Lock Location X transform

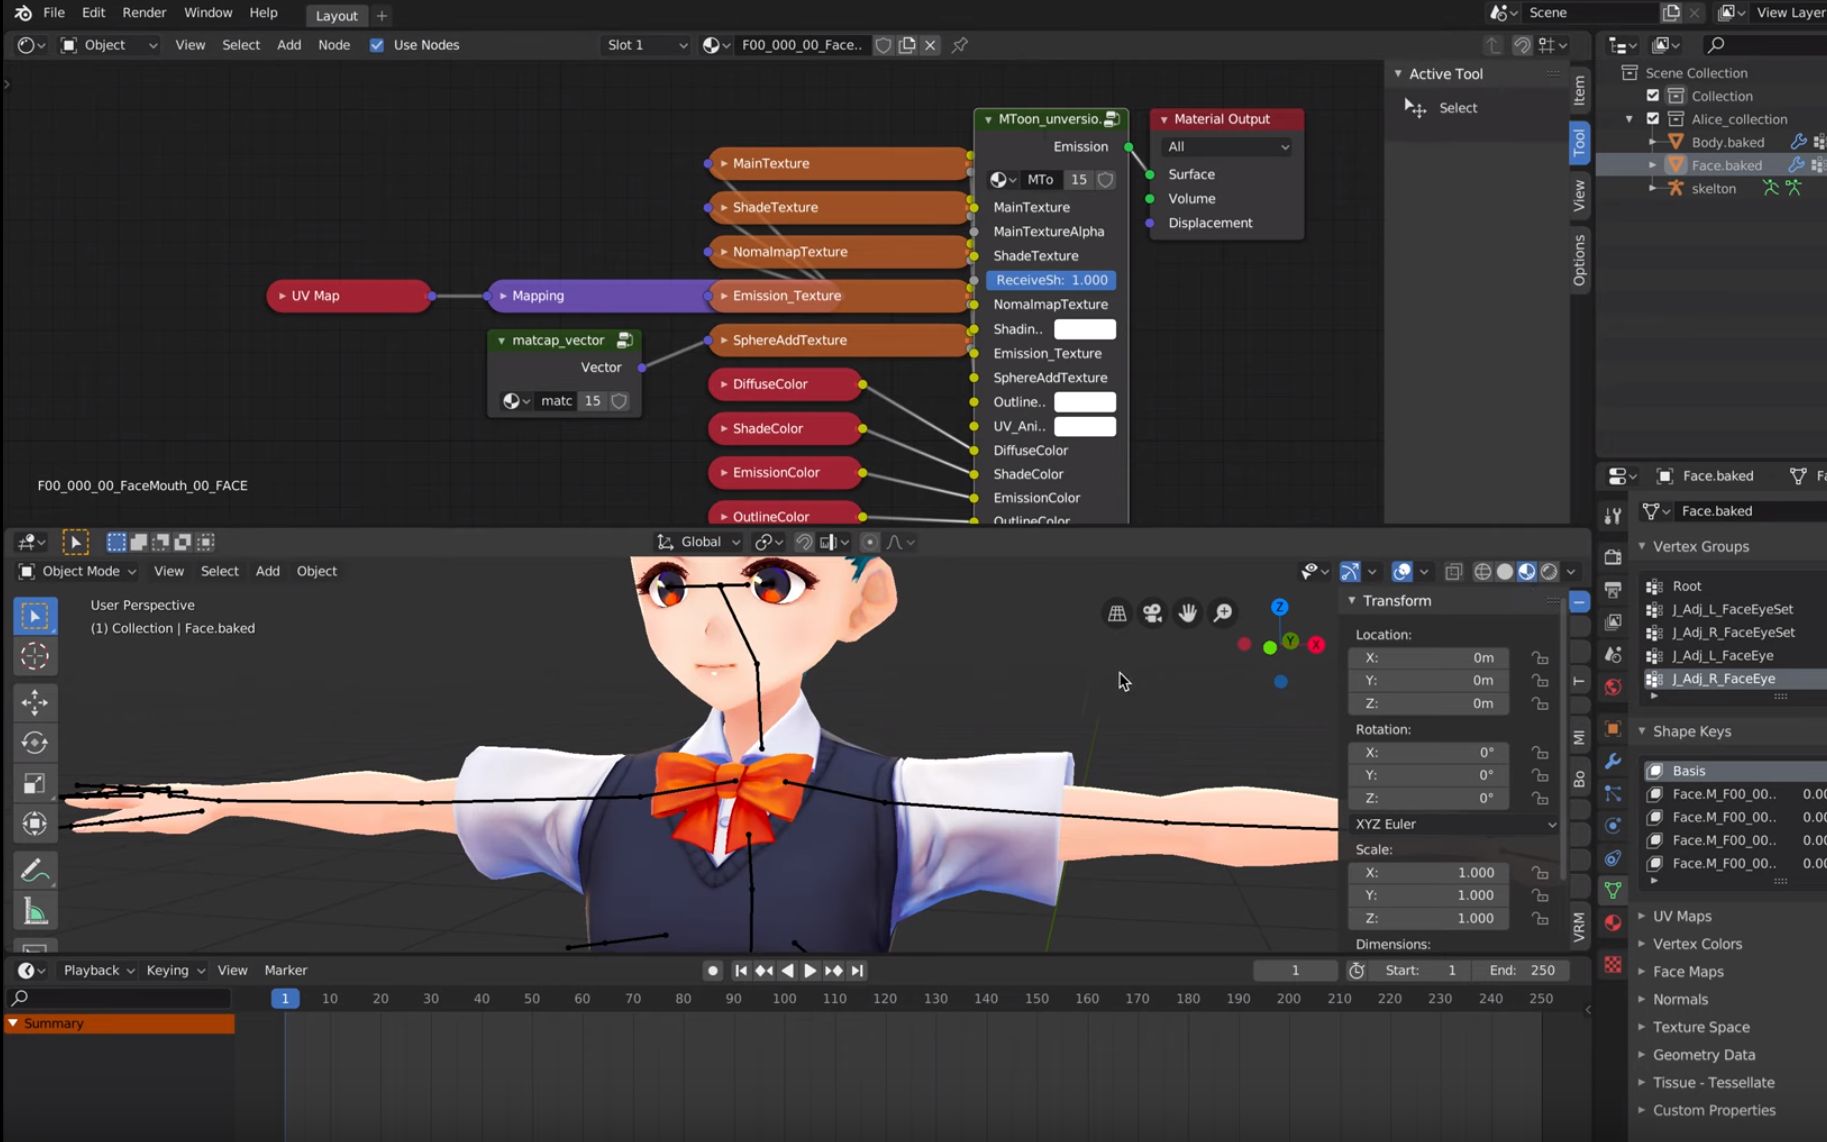(1540, 658)
